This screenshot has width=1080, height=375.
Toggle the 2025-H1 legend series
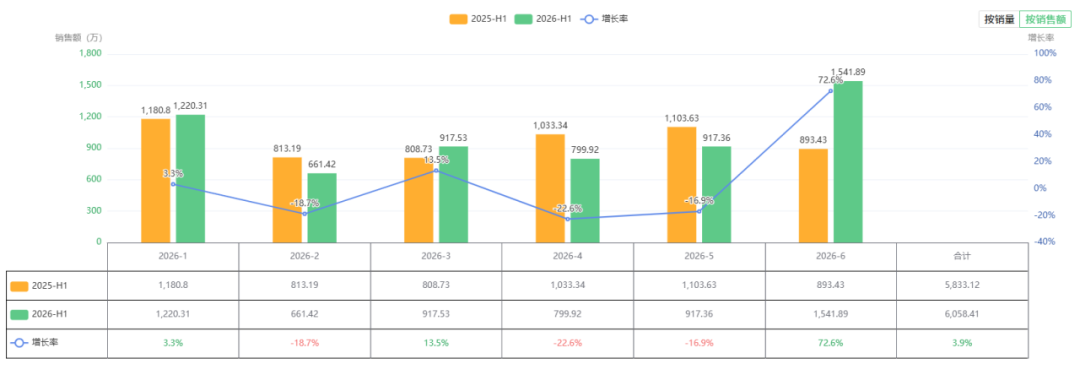pyautogui.click(x=479, y=19)
